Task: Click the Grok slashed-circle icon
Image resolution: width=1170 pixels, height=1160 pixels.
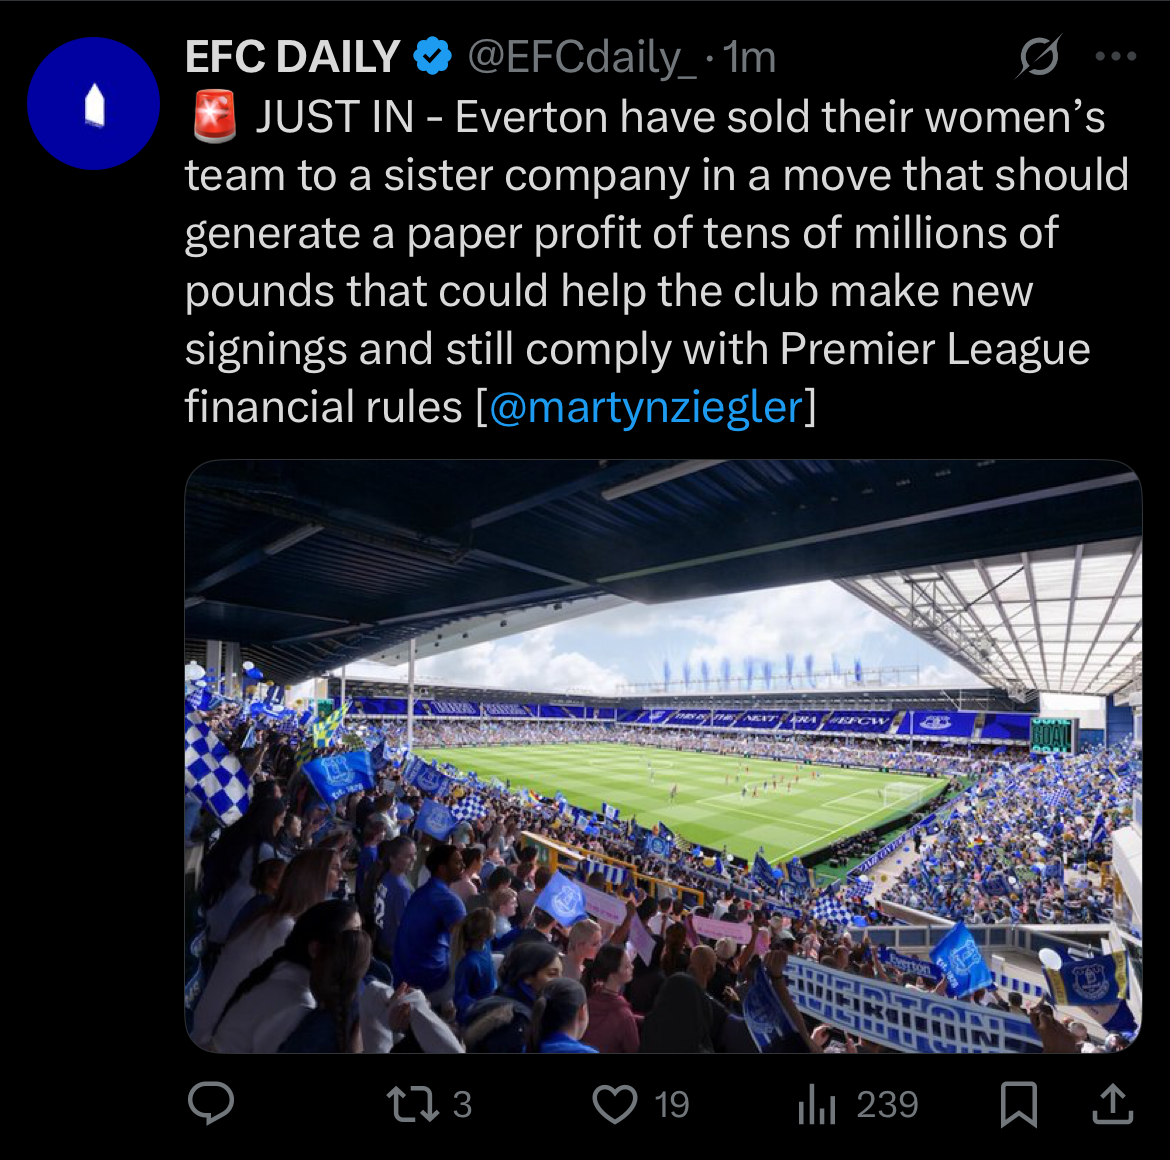Action: pyautogui.click(x=1038, y=57)
